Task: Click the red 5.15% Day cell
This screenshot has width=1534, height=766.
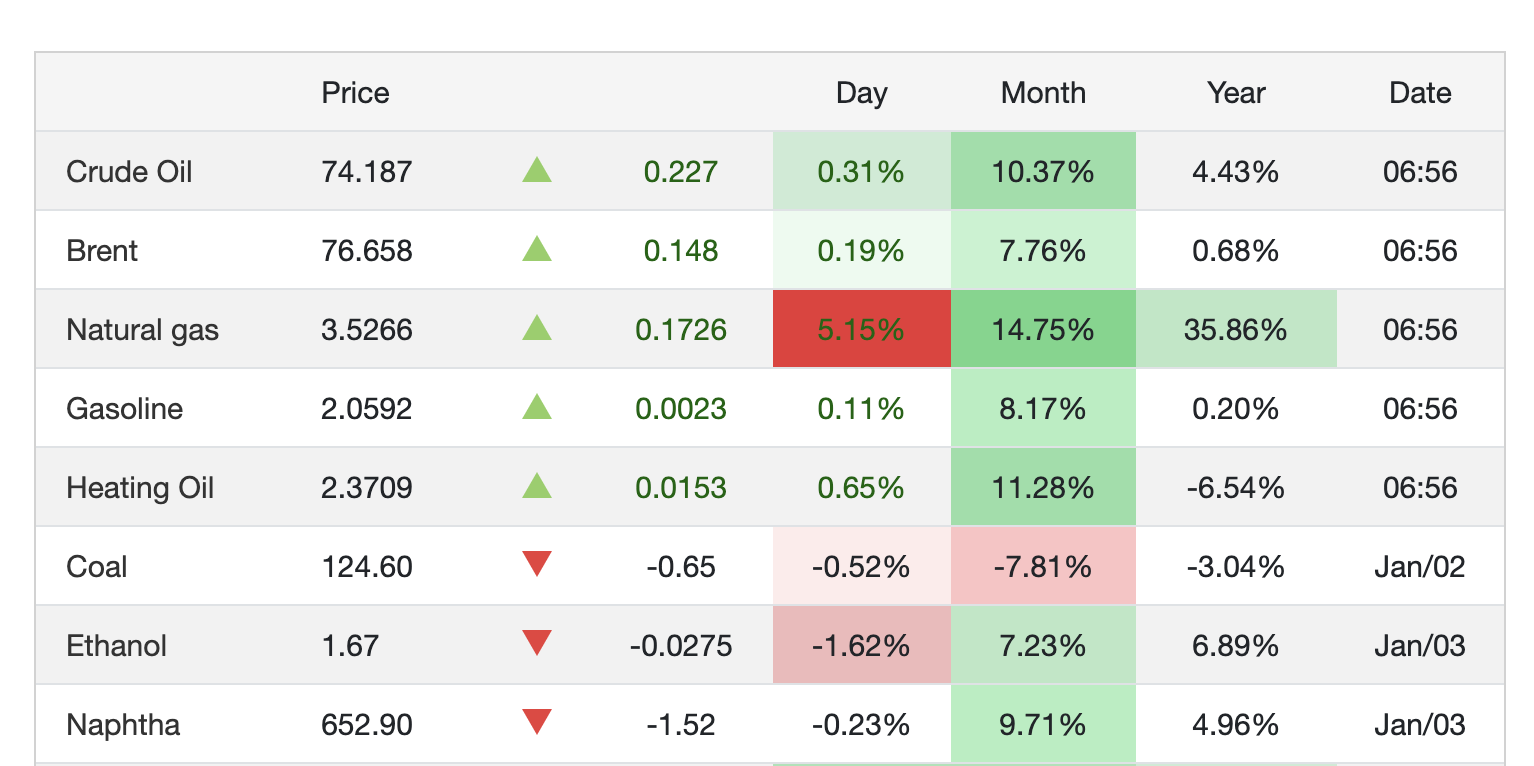Action: click(x=861, y=329)
